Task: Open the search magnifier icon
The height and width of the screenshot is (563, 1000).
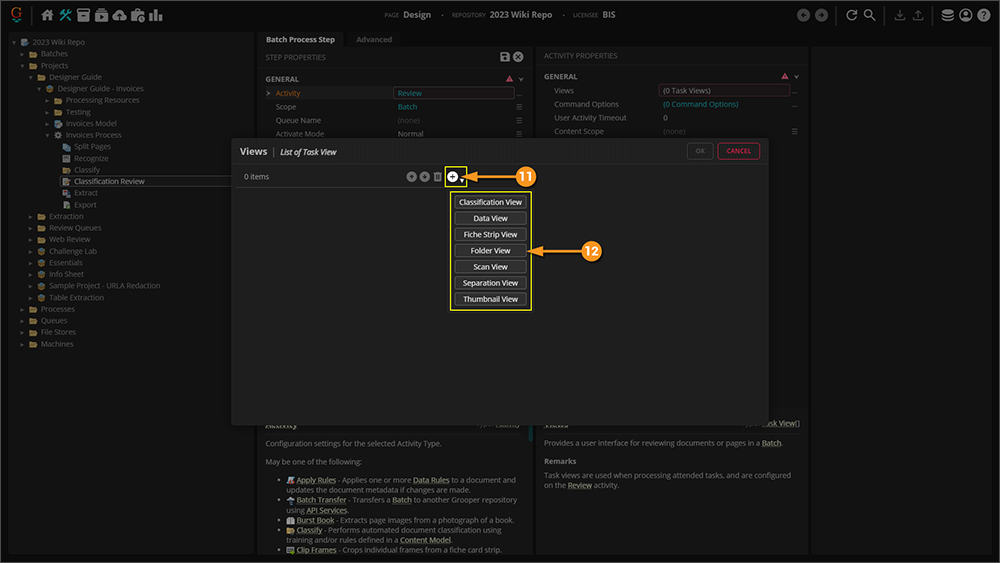Action: [x=870, y=15]
